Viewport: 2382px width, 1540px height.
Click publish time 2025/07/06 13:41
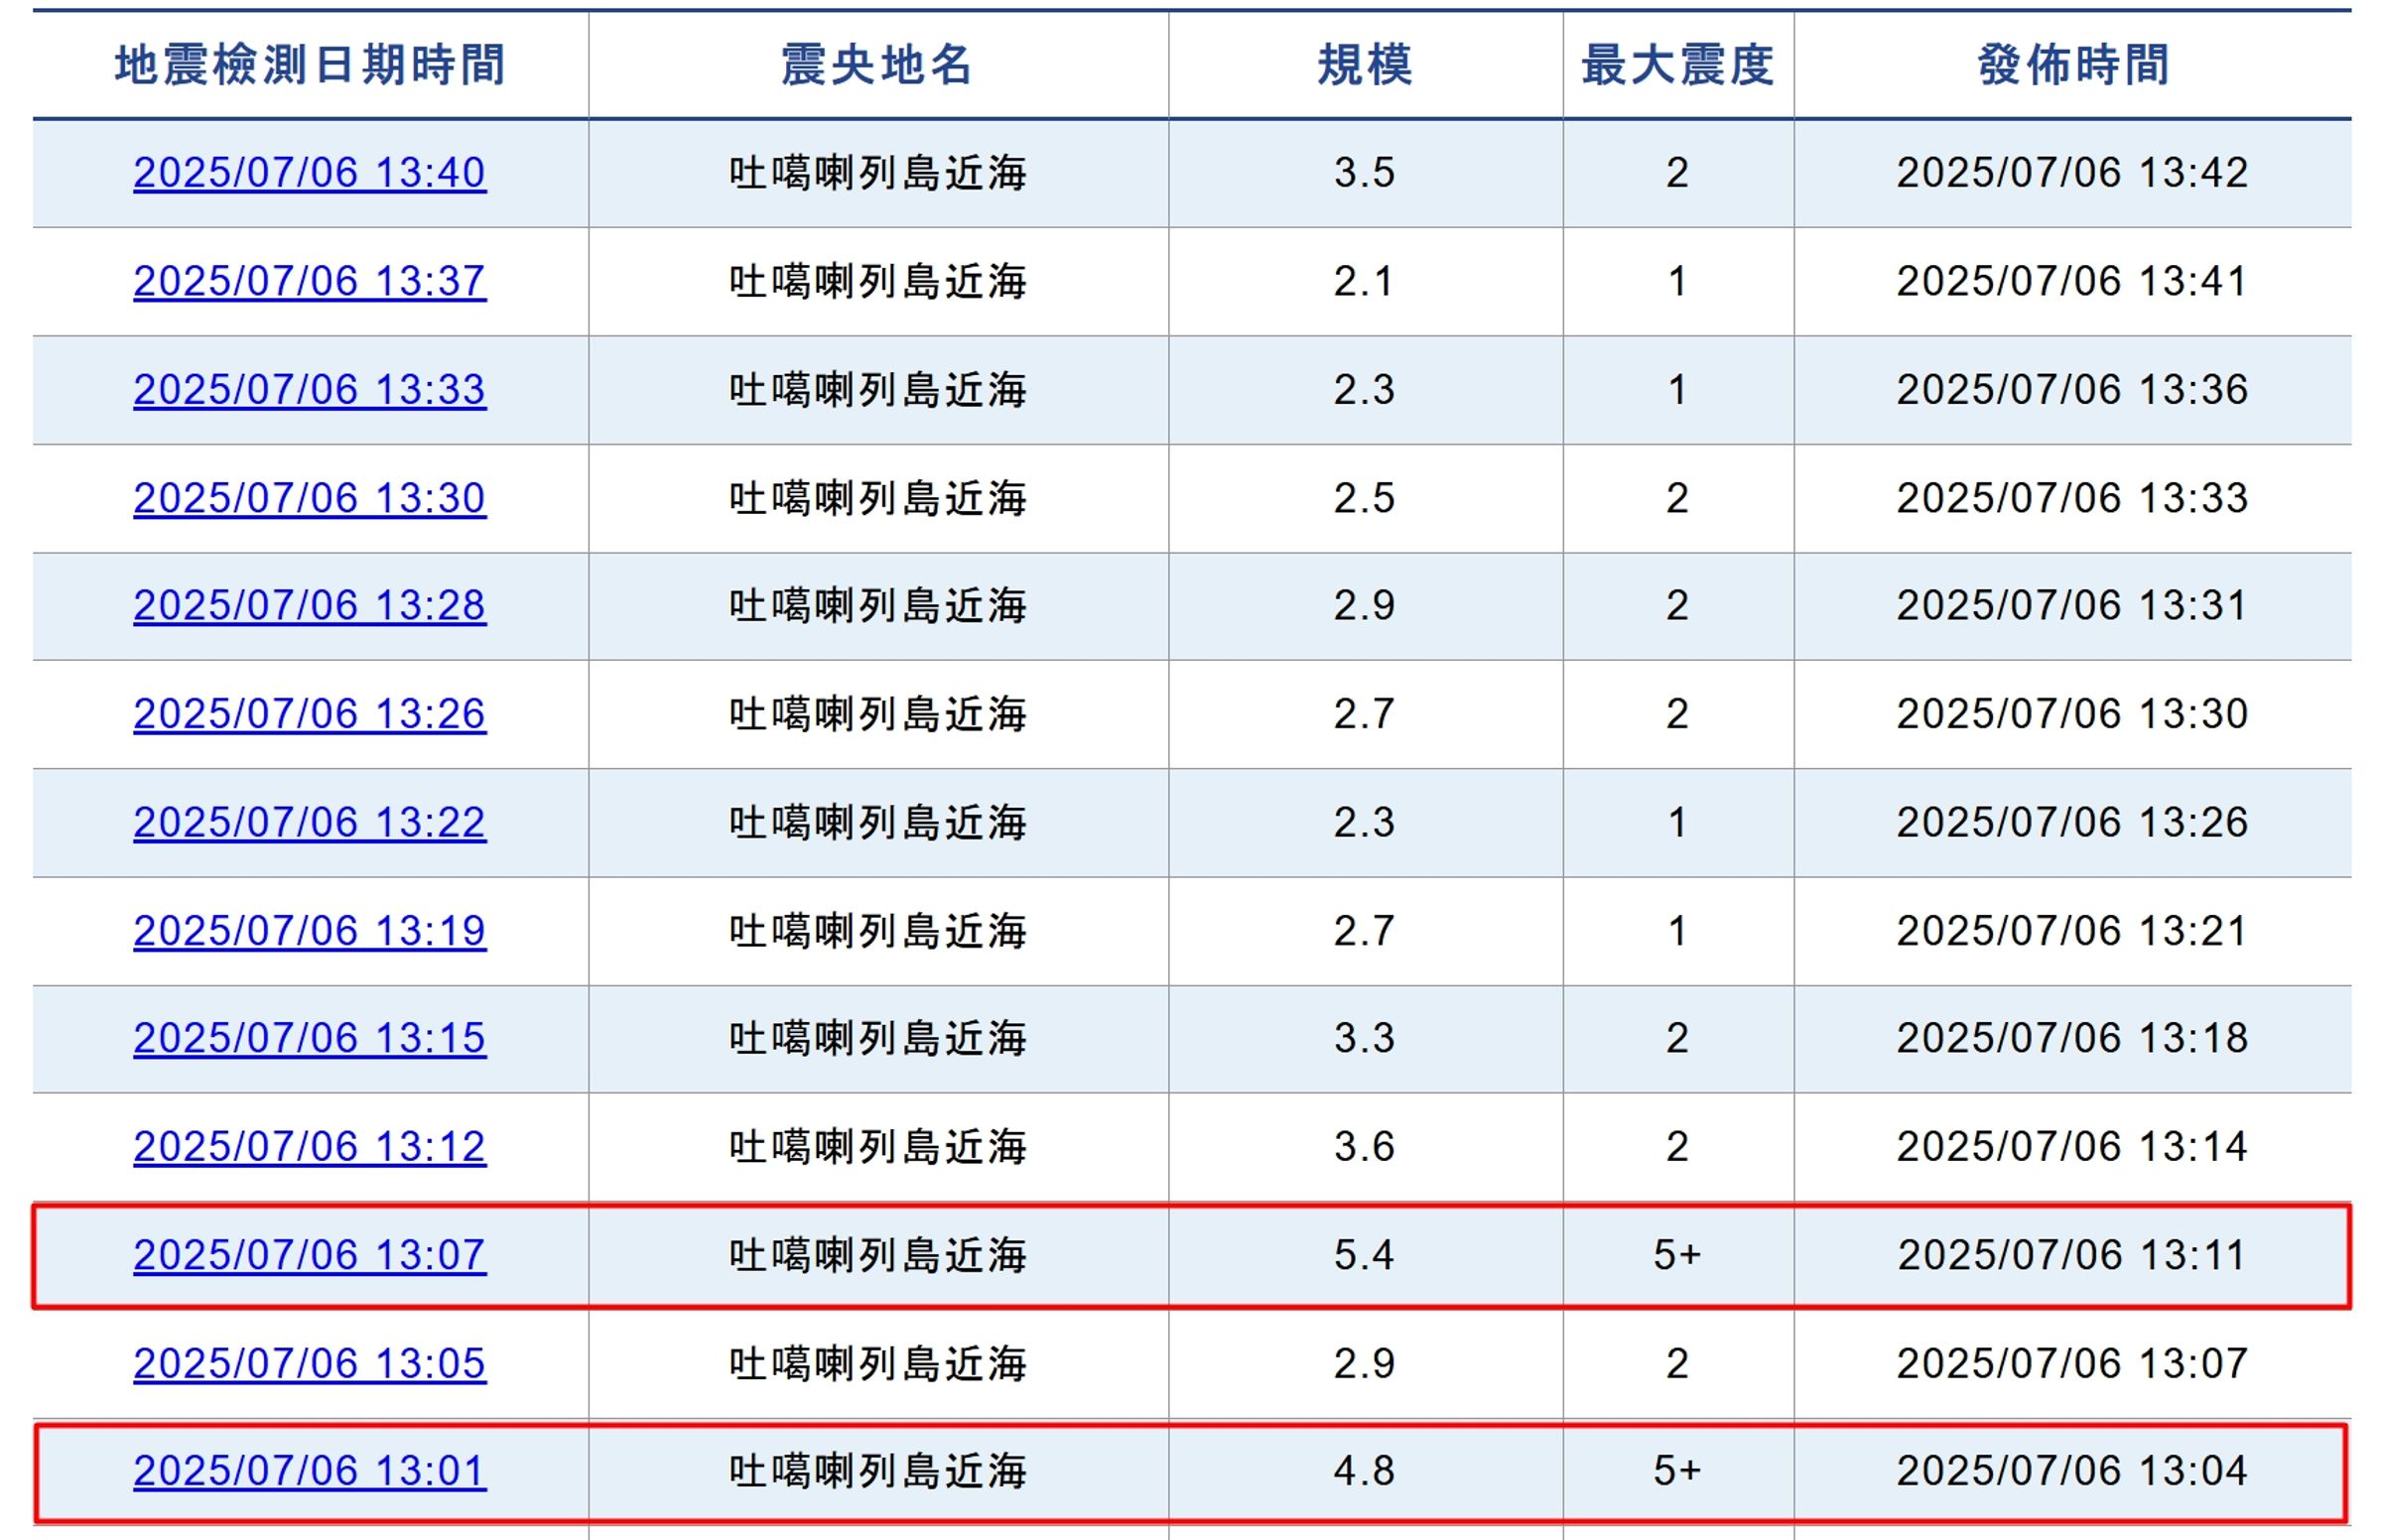tap(2072, 281)
